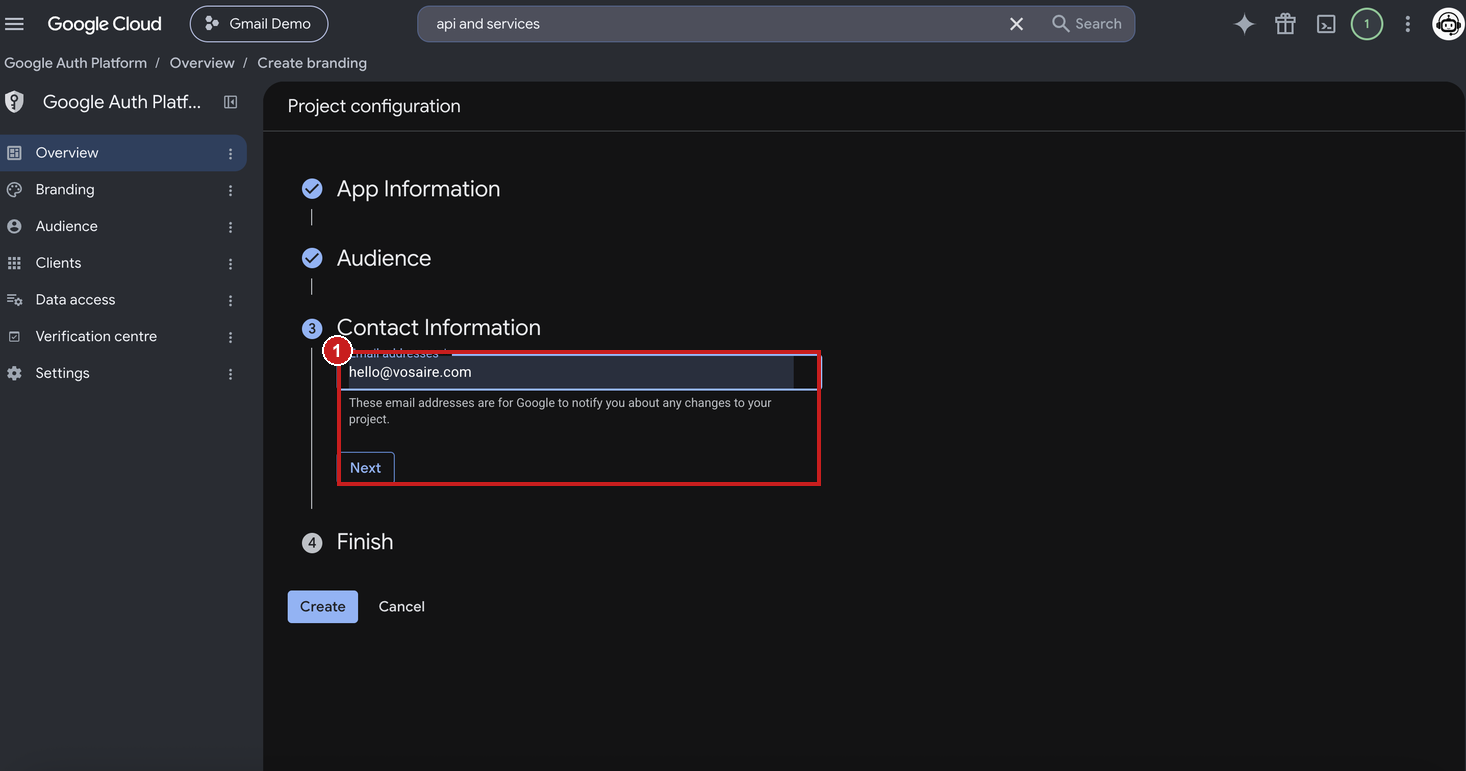This screenshot has width=1466, height=771.
Task: Click the Overview dashboard icon in sidebar
Action: [14, 153]
